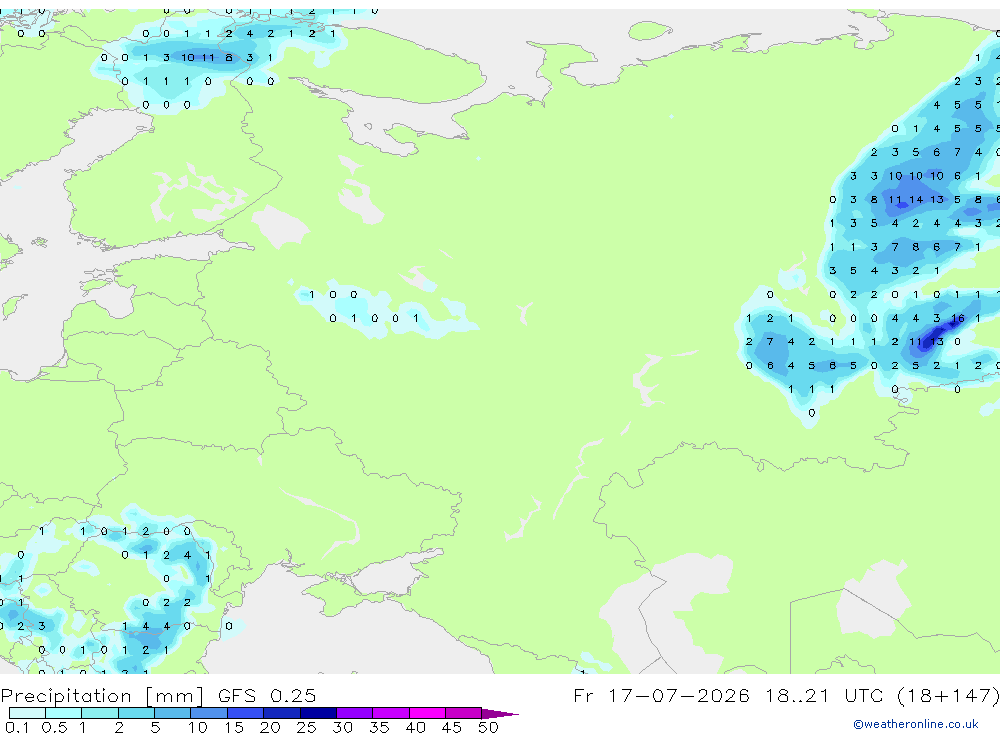Click the 'GFS 0.25' model label
Screen dimensions: 1000x733
(x=267, y=695)
